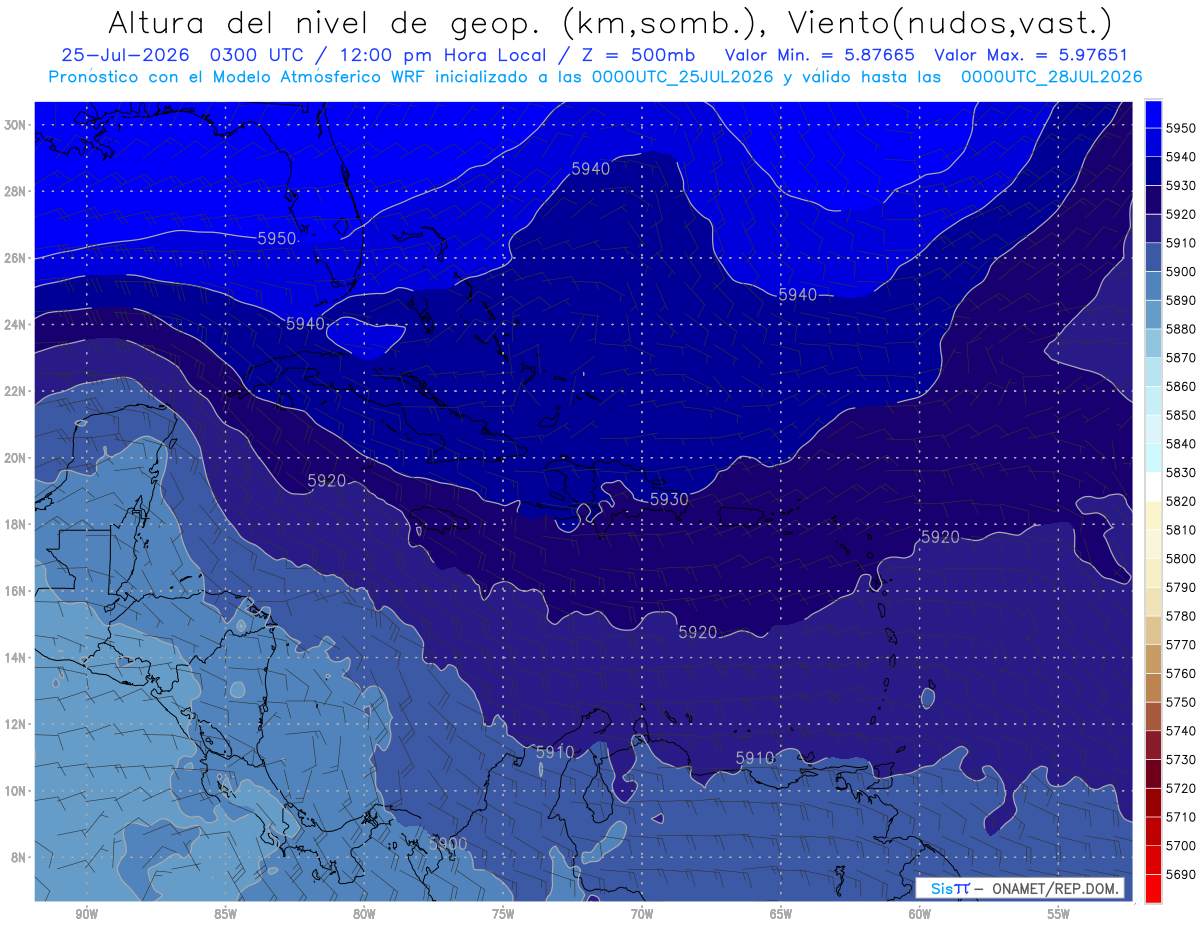Click the 5930 contour label on the map
Viewport: 1200px width, 927px height.
click(669, 499)
